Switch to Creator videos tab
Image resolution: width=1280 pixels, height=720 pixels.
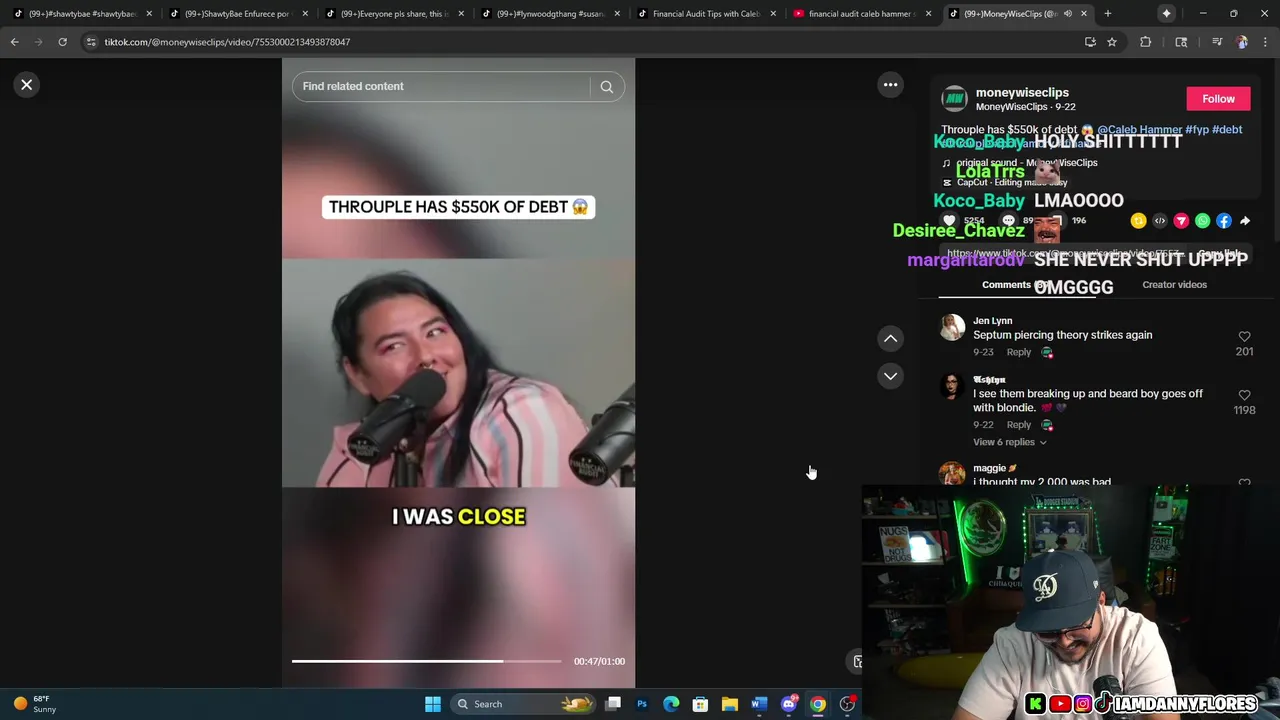(x=1174, y=285)
